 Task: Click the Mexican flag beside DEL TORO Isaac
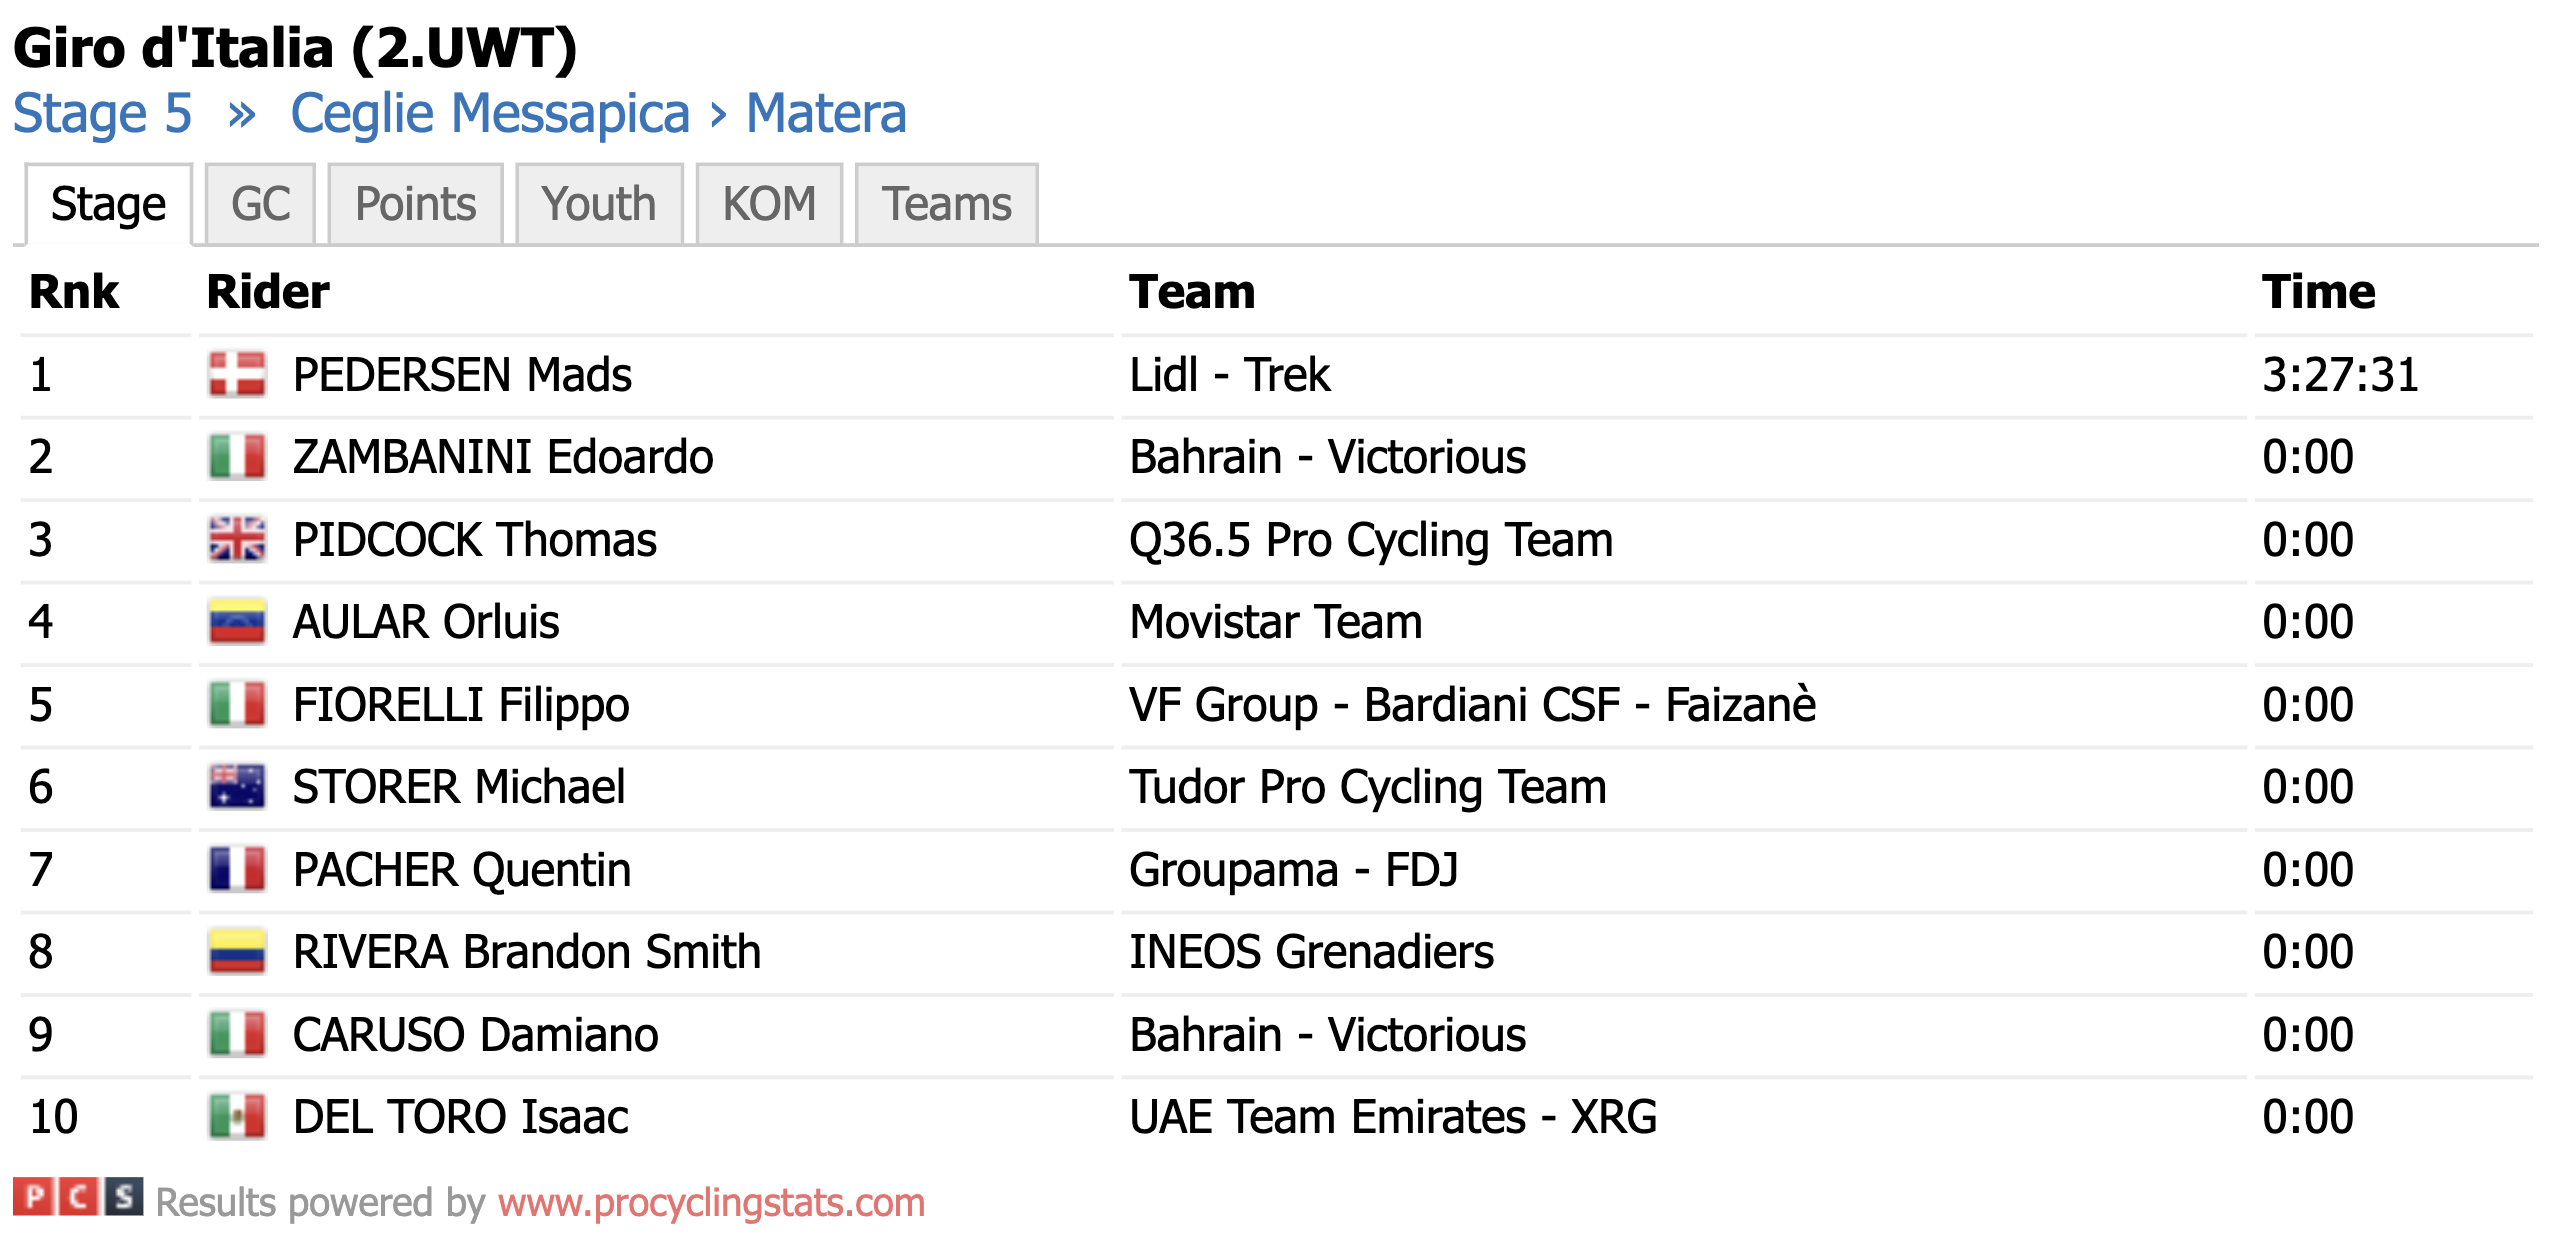tap(237, 1117)
